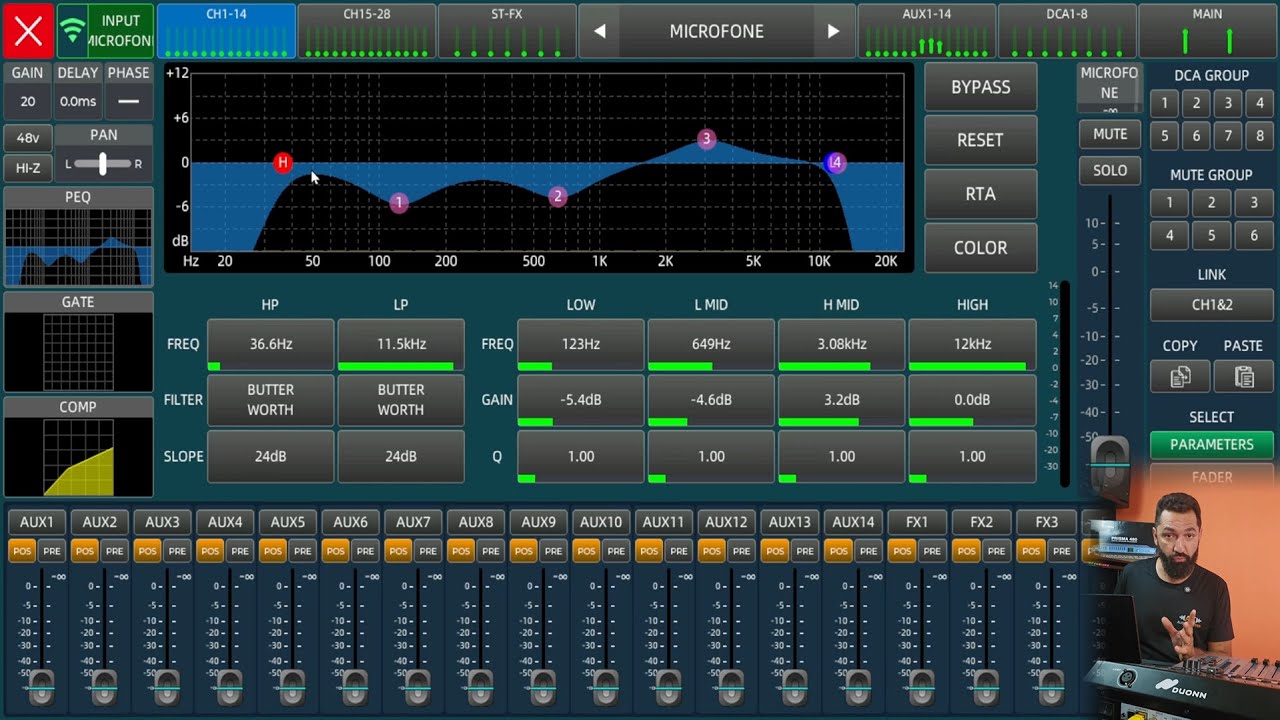Click the PAN slider control
Image resolution: width=1280 pixels, height=720 pixels.
[103, 164]
